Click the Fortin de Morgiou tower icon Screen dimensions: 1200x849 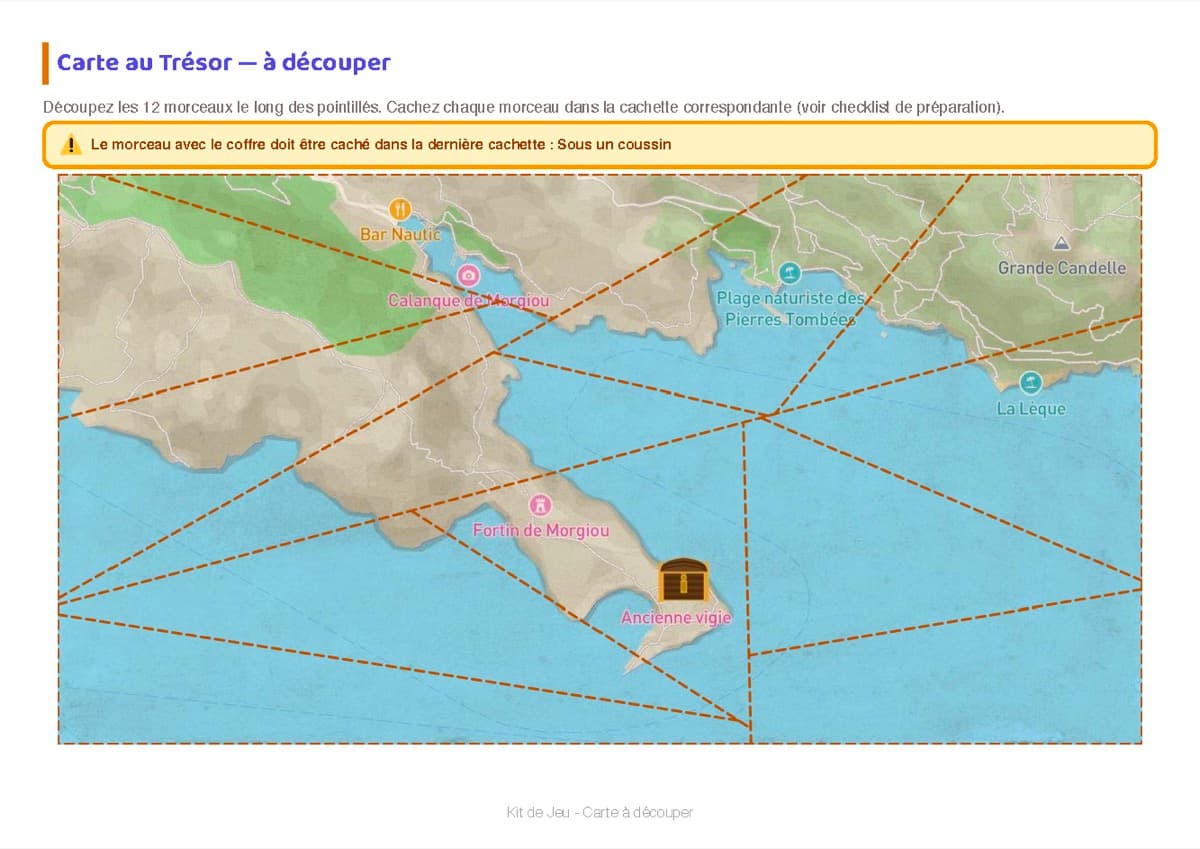click(x=541, y=505)
